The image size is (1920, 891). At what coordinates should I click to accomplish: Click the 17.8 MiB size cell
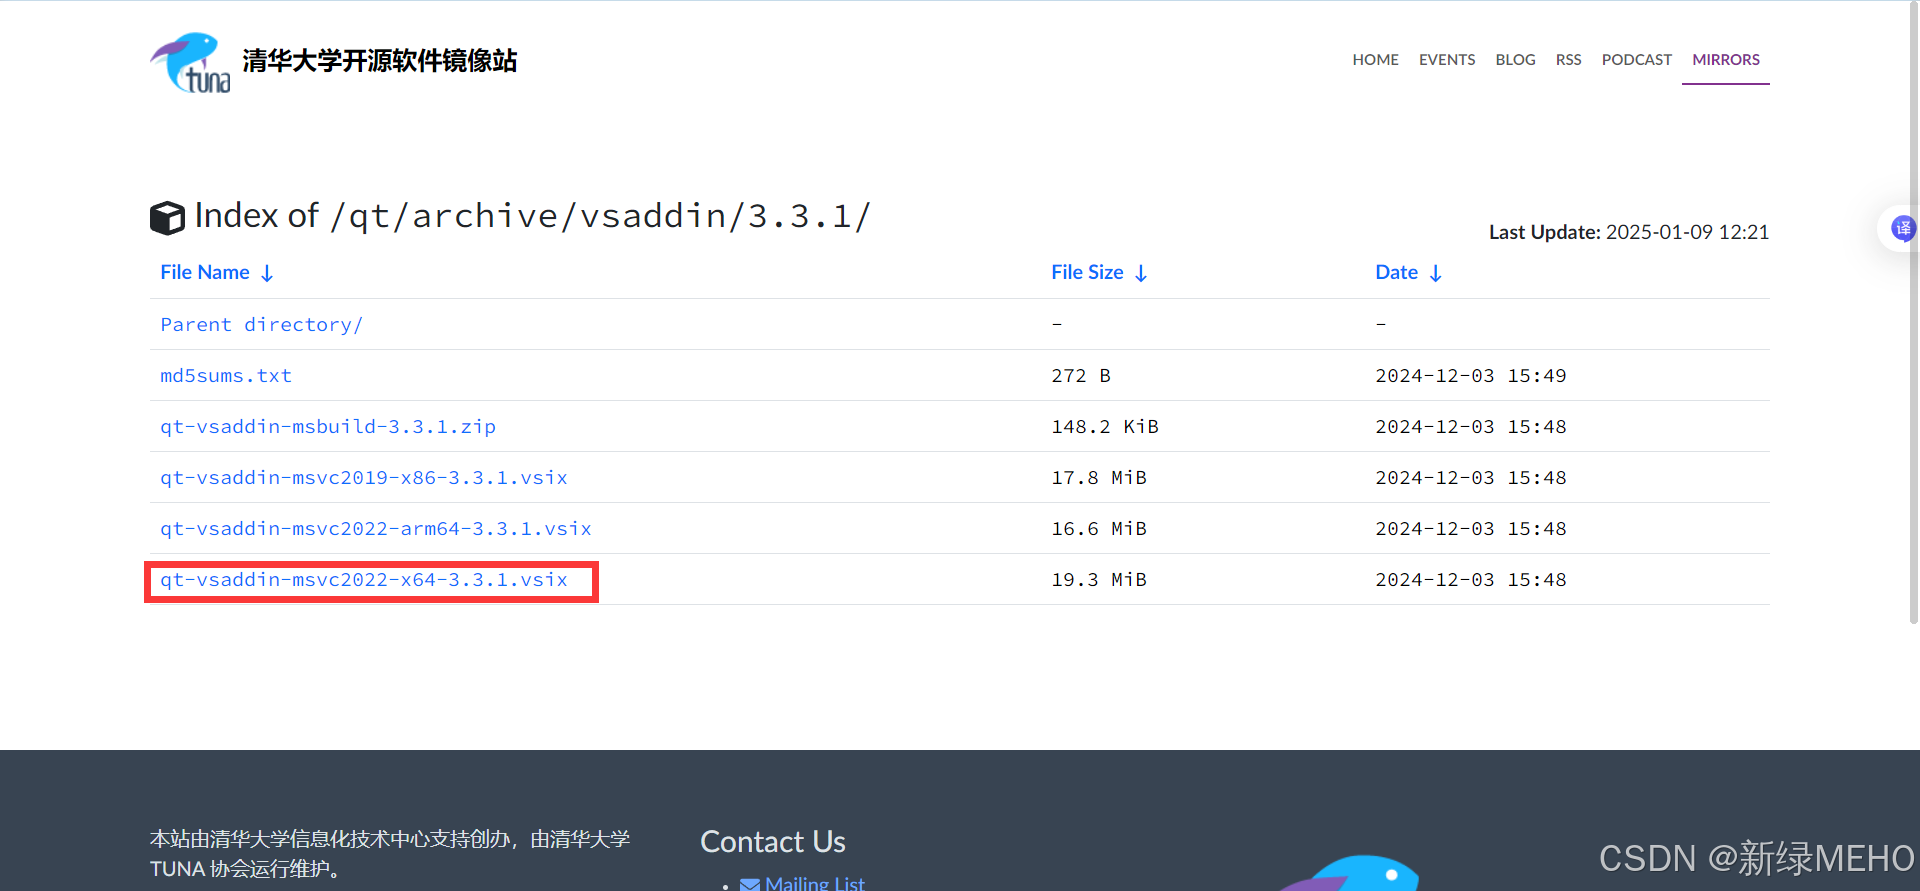(1099, 478)
